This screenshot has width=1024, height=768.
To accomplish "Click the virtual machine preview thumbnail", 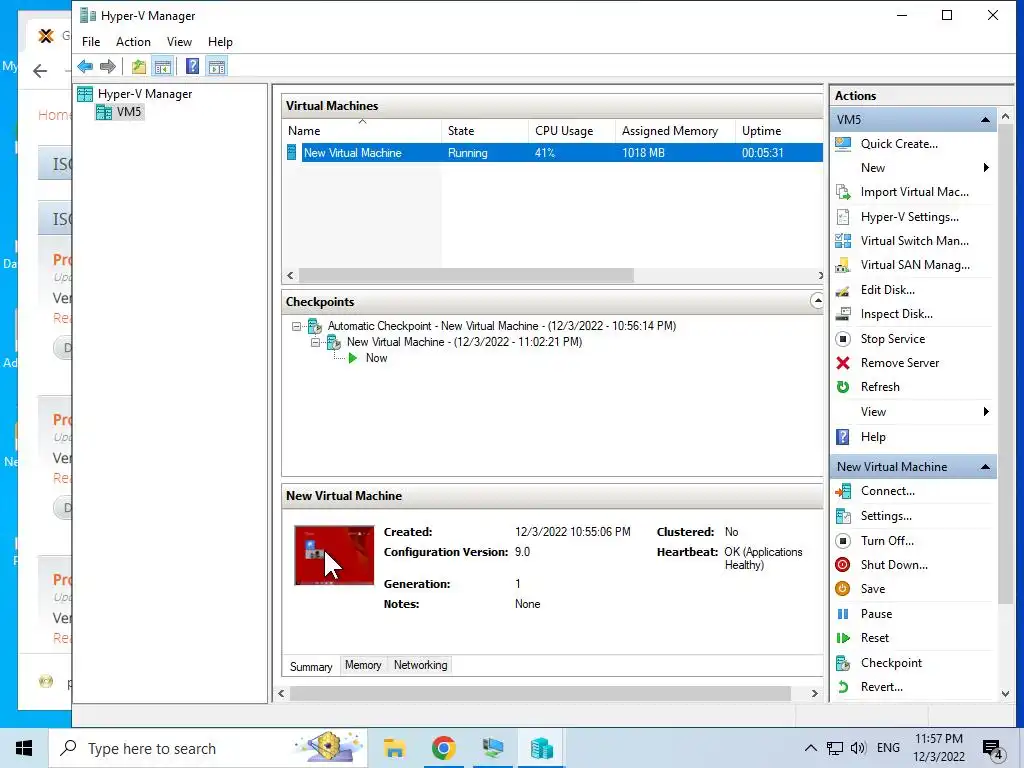I will coord(334,556).
